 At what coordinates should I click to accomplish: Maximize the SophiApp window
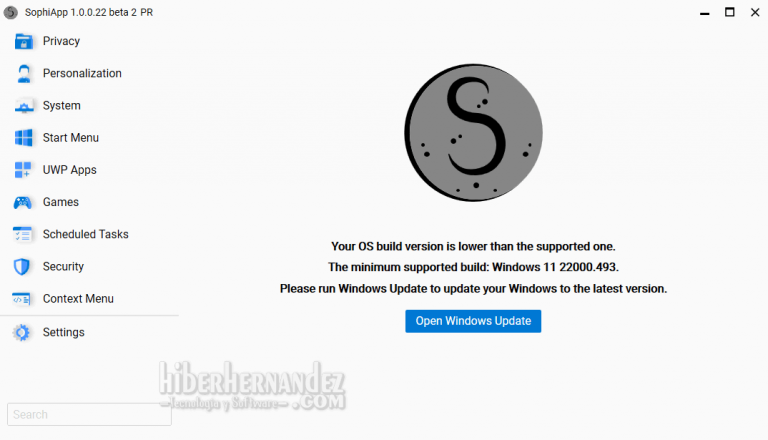pos(729,12)
